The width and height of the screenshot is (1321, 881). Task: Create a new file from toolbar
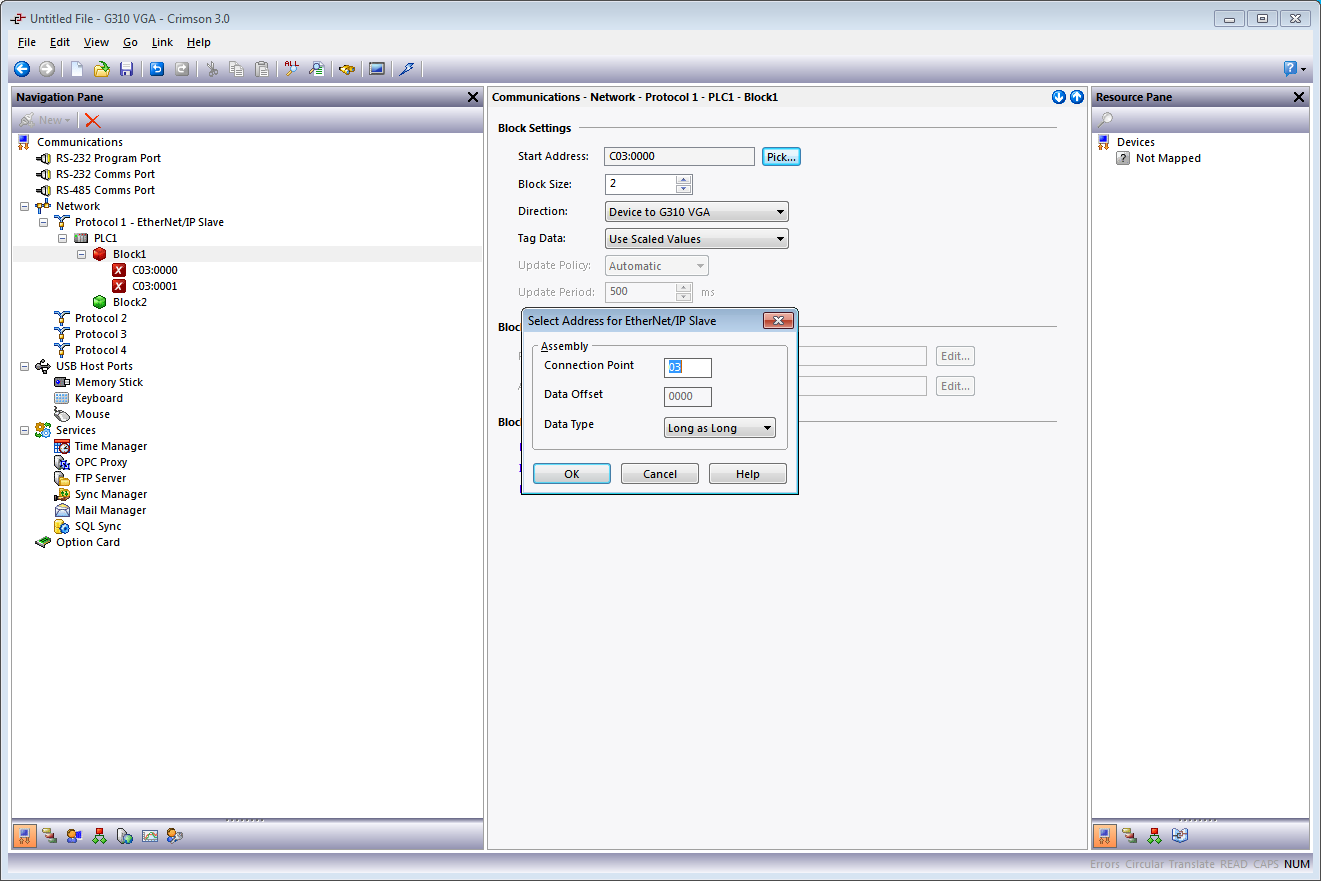[77, 69]
